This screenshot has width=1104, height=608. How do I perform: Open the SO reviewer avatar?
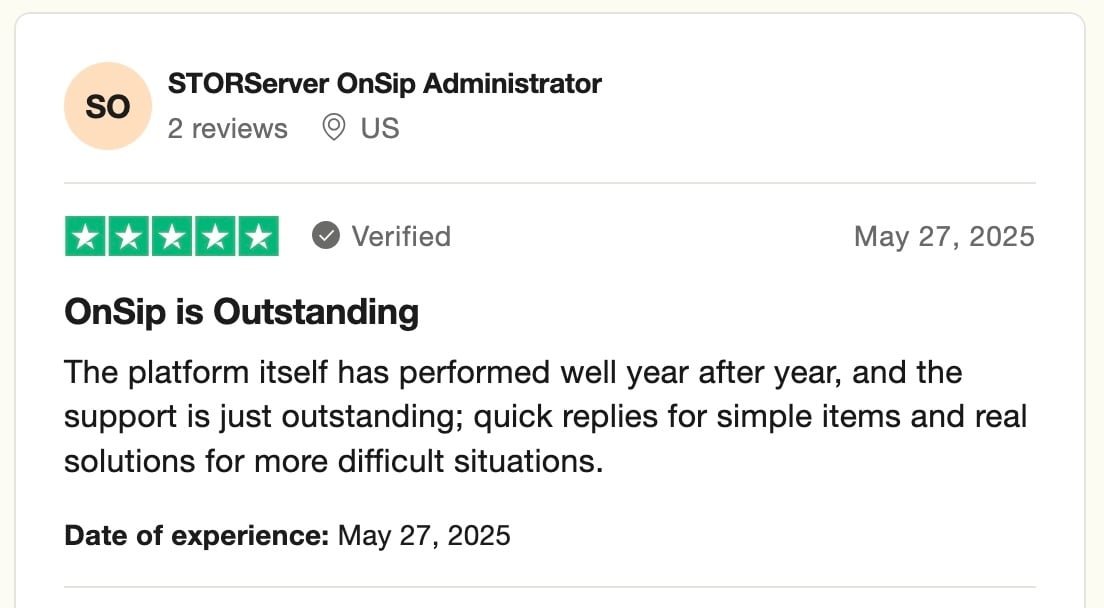click(x=107, y=106)
